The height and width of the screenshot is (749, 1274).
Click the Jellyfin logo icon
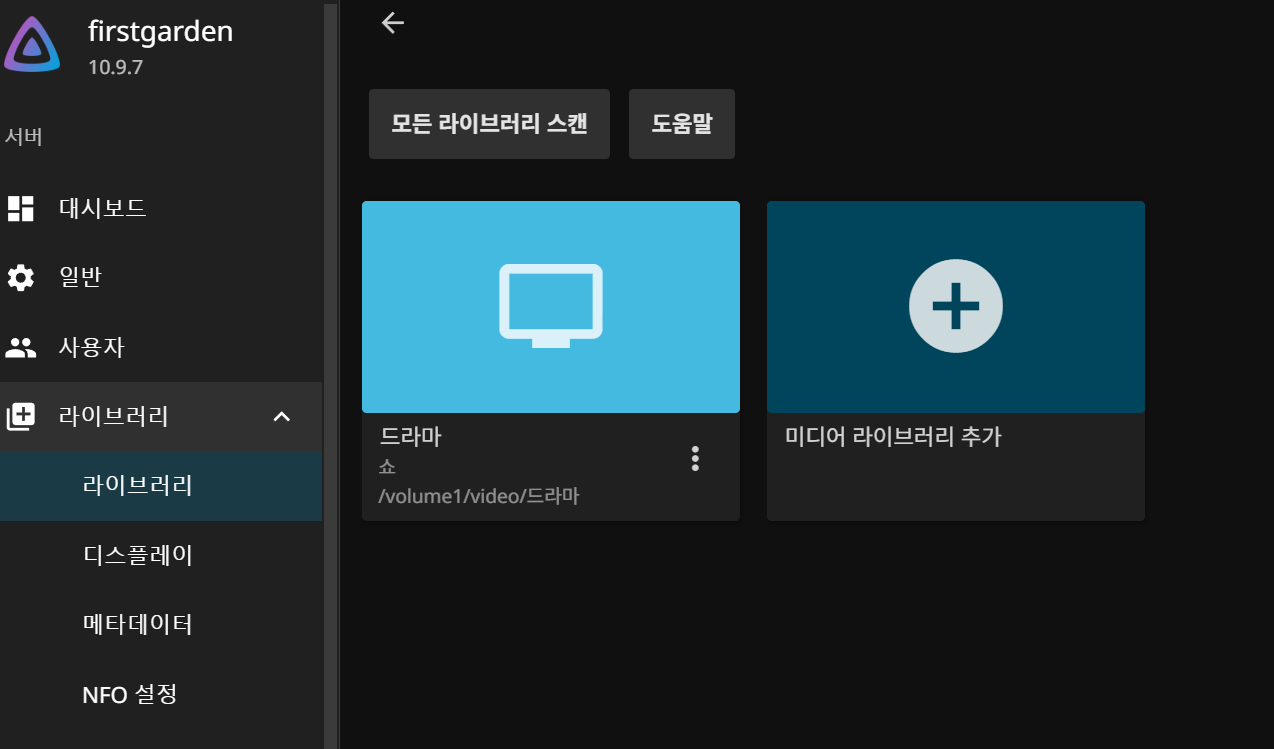click(x=32, y=45)
